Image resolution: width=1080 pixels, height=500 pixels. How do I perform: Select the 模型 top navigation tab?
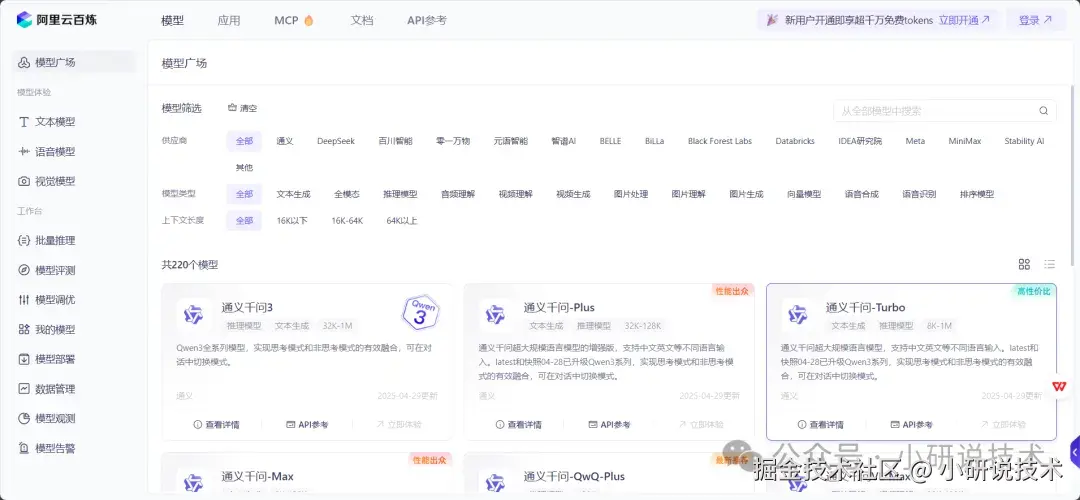tap(172, 21)
